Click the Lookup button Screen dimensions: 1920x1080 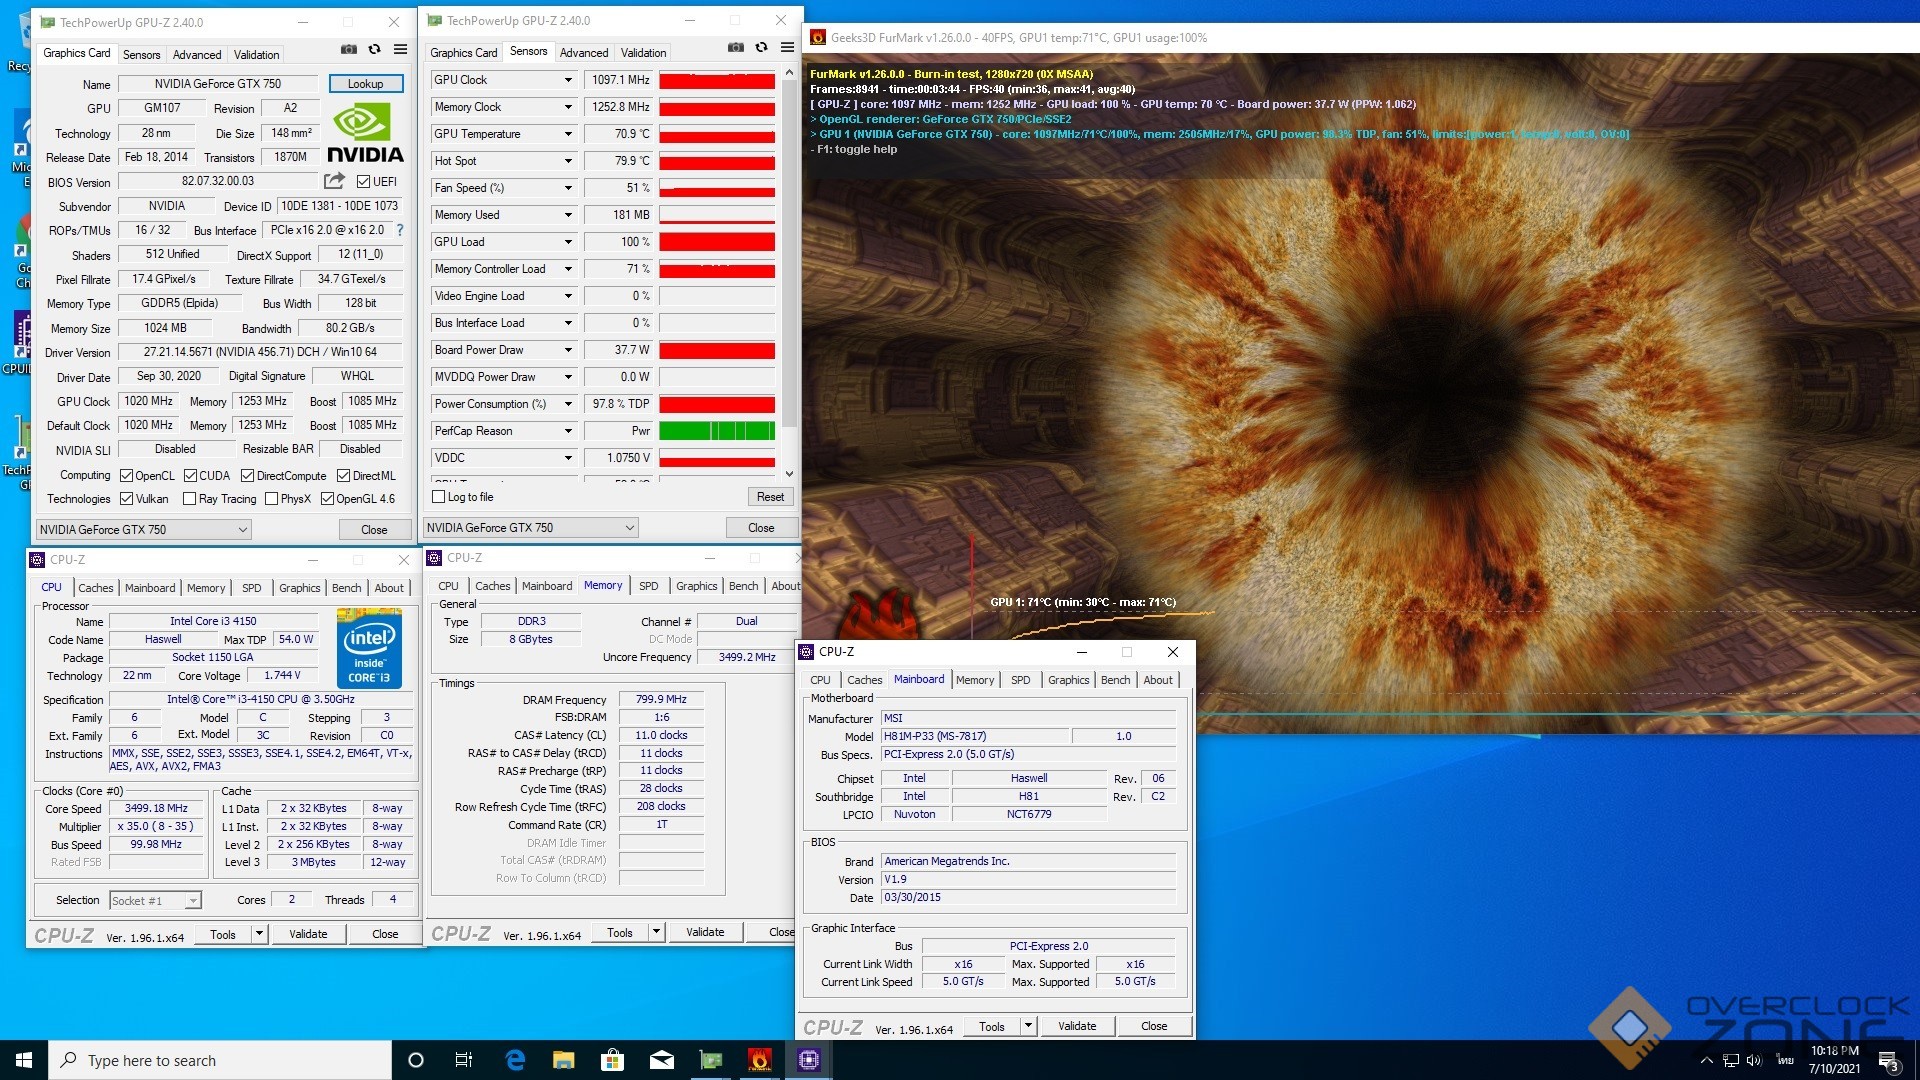tap(366, 84)
